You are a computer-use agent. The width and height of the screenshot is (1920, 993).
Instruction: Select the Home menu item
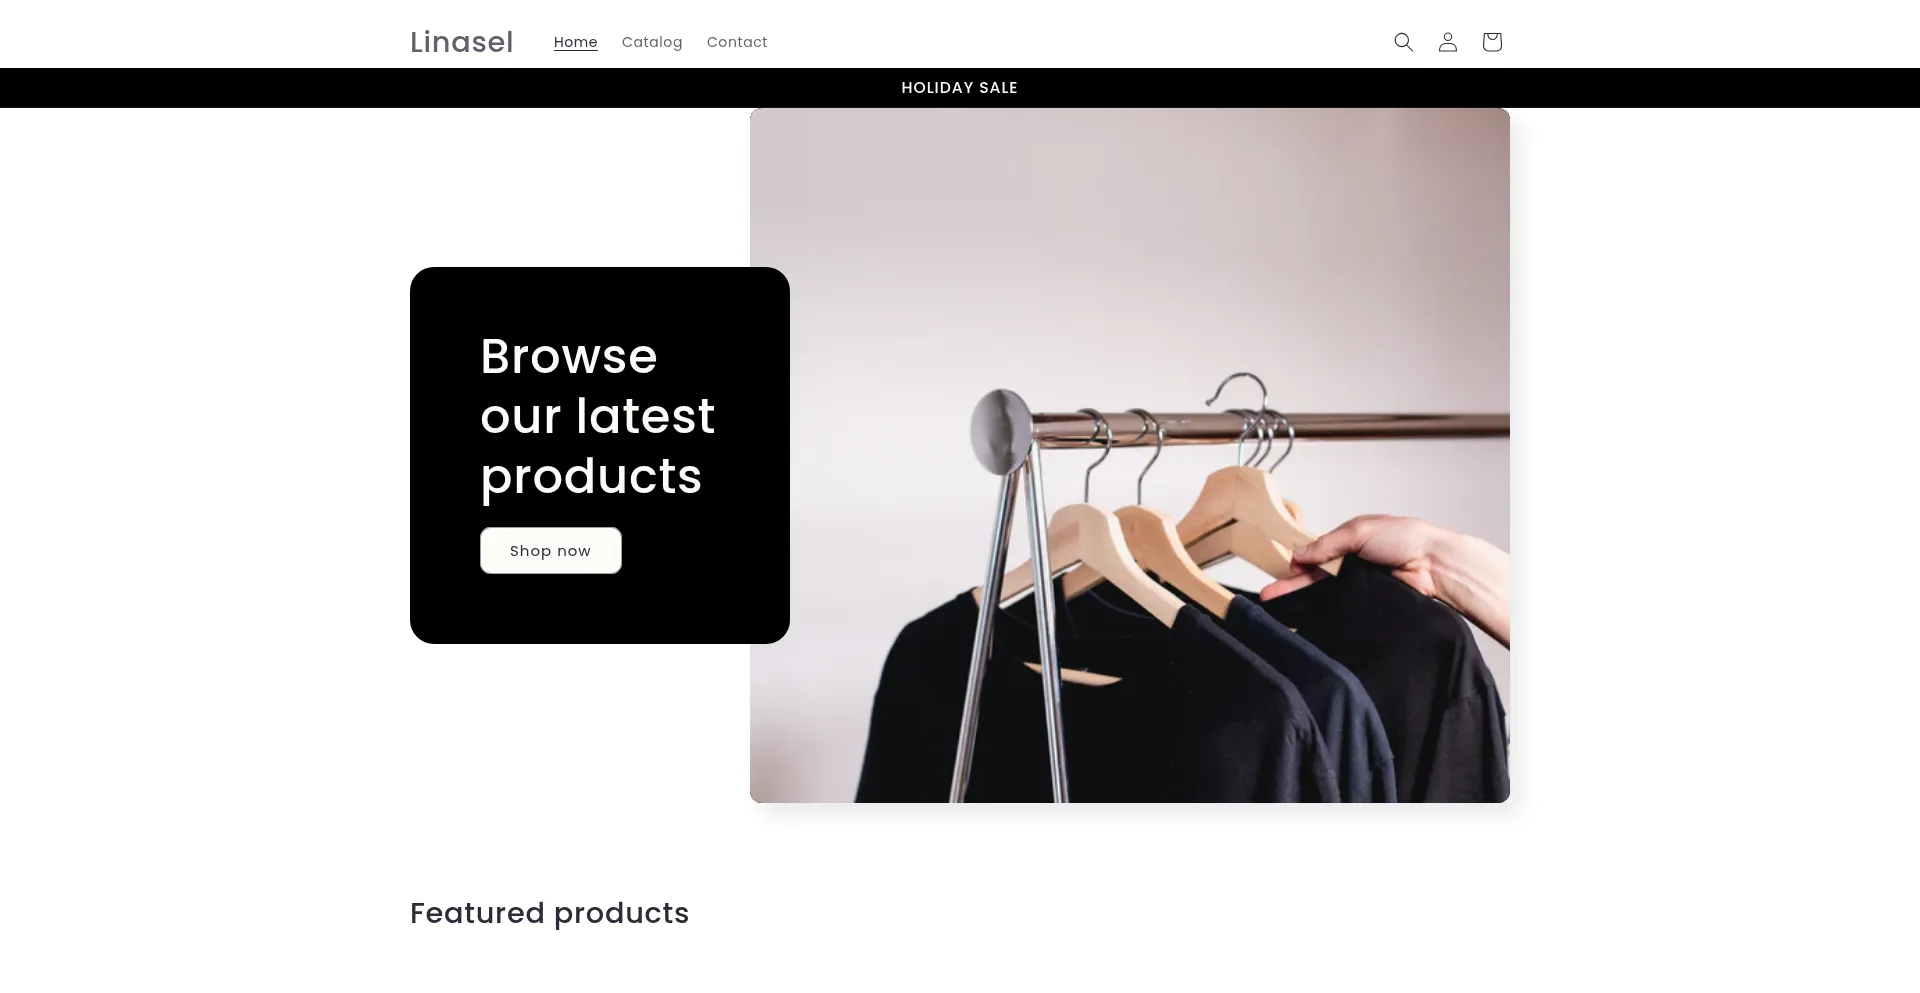point(575,42)
